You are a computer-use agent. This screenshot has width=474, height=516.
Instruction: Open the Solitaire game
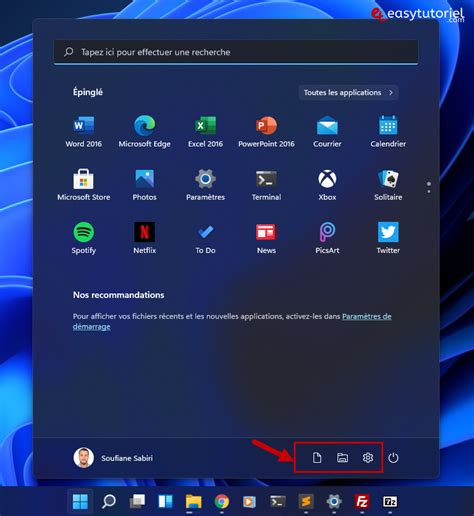point(388,185)
